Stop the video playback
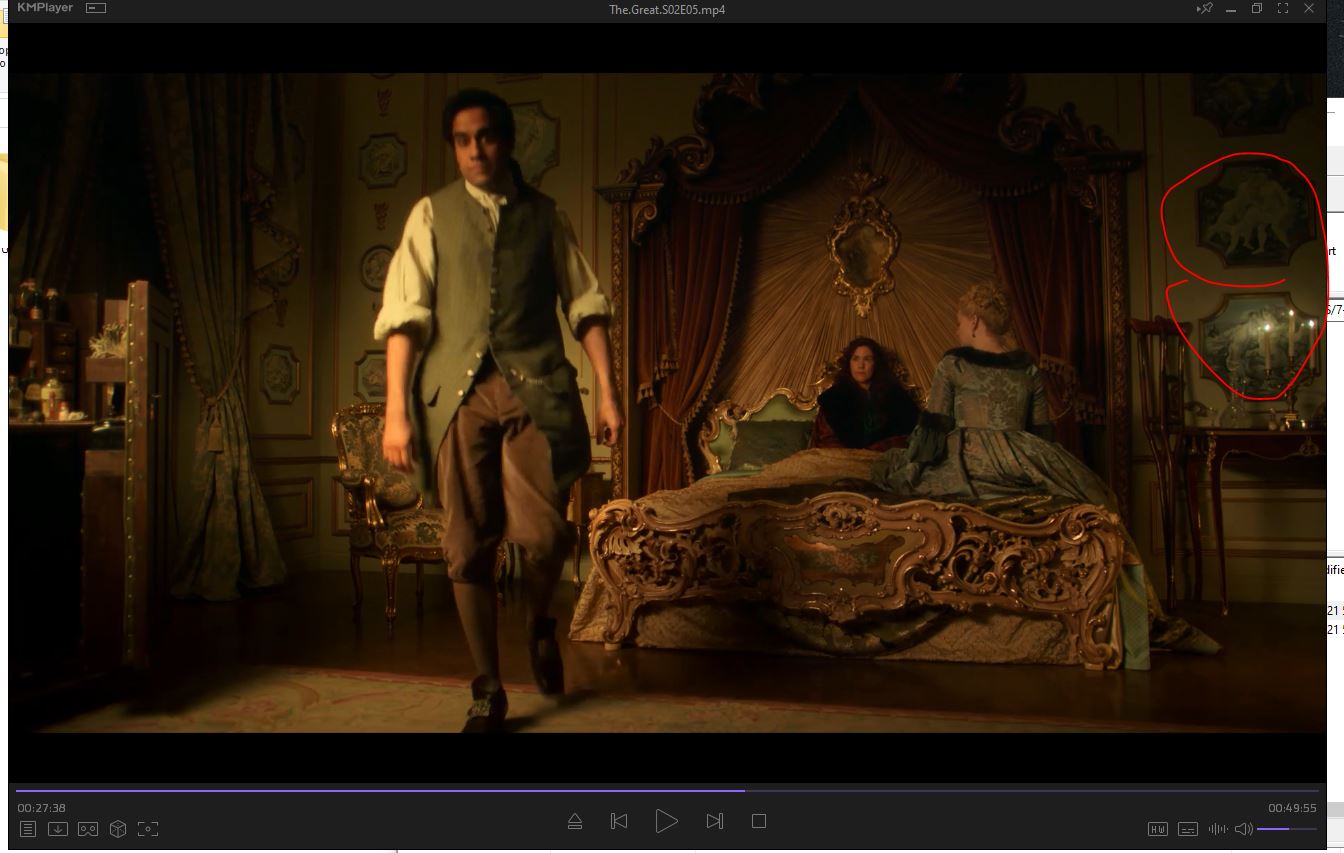Viewport: 1344px width, 853px height. point(759,821)
